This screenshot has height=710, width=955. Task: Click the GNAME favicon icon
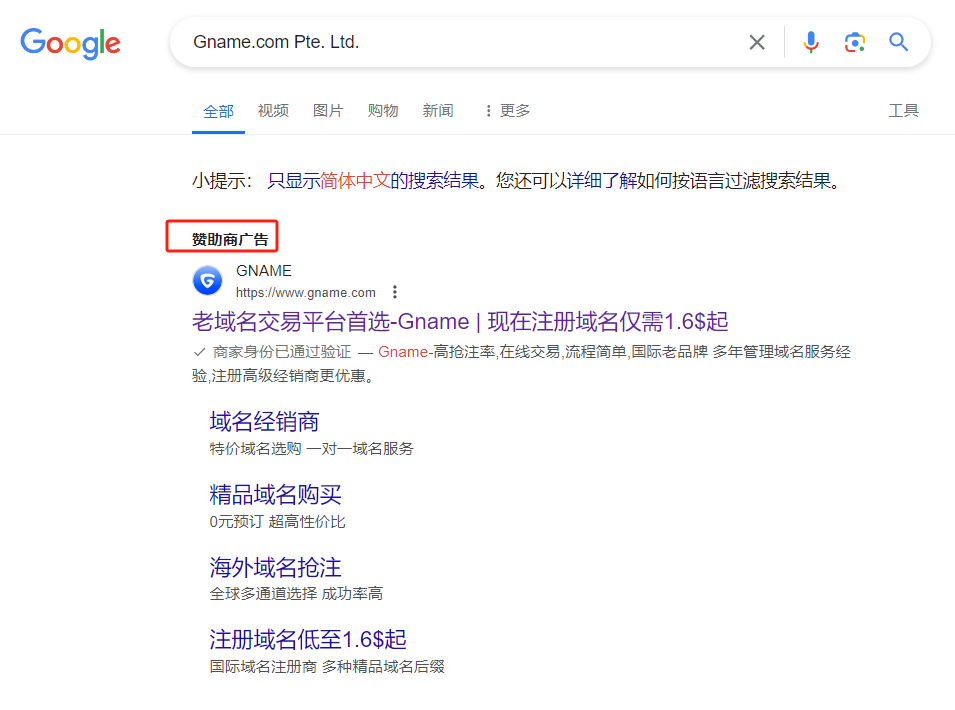[x=208, y=281]
